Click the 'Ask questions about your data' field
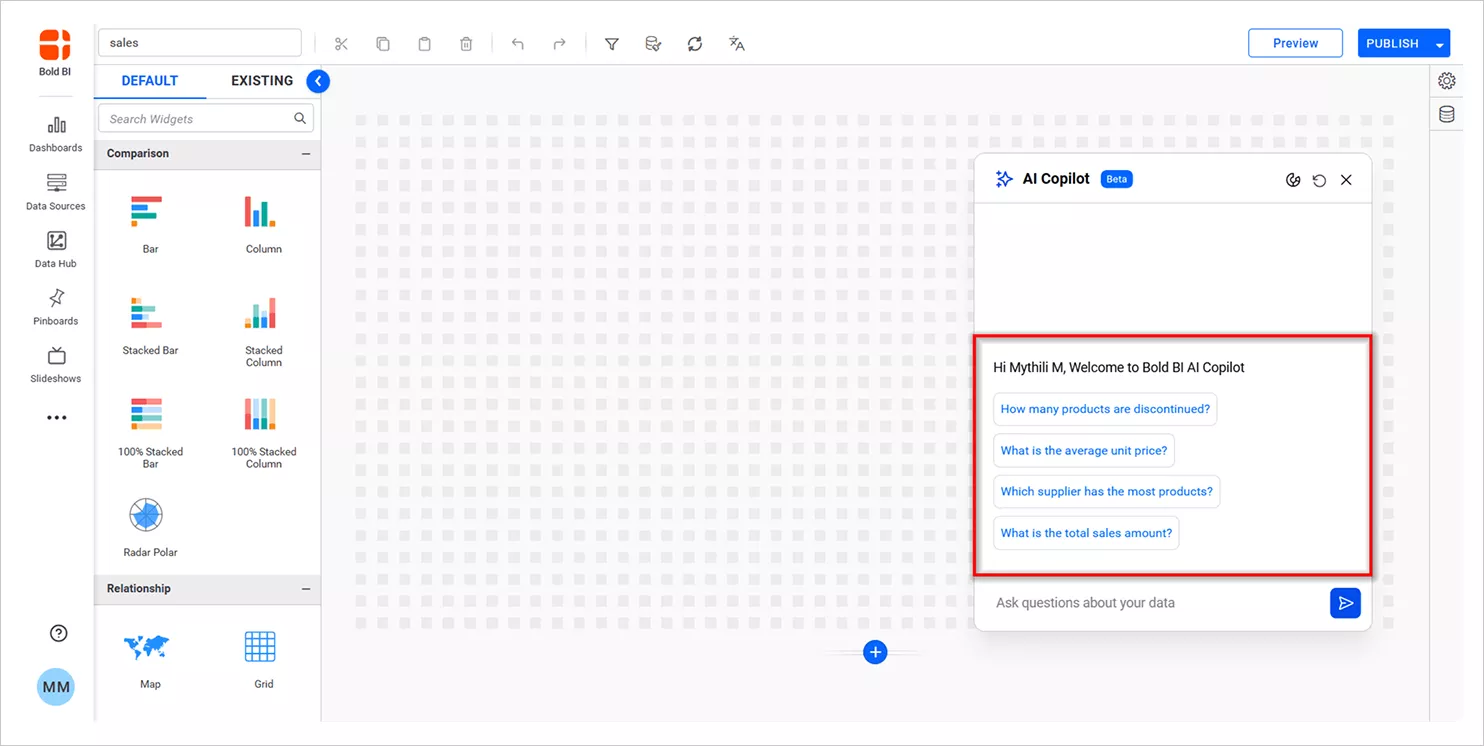The height and width of the screenshot is (746, 1484). coord(1155,603)
